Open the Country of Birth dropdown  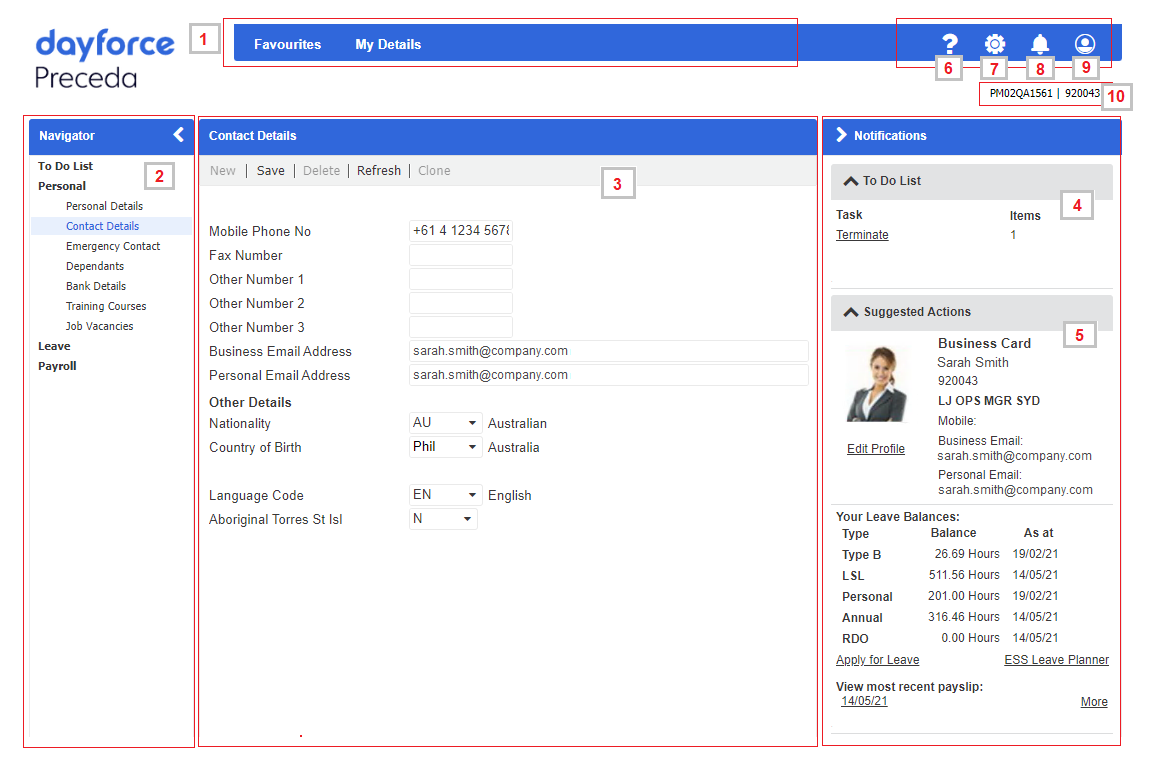click(x=446, y=447)
